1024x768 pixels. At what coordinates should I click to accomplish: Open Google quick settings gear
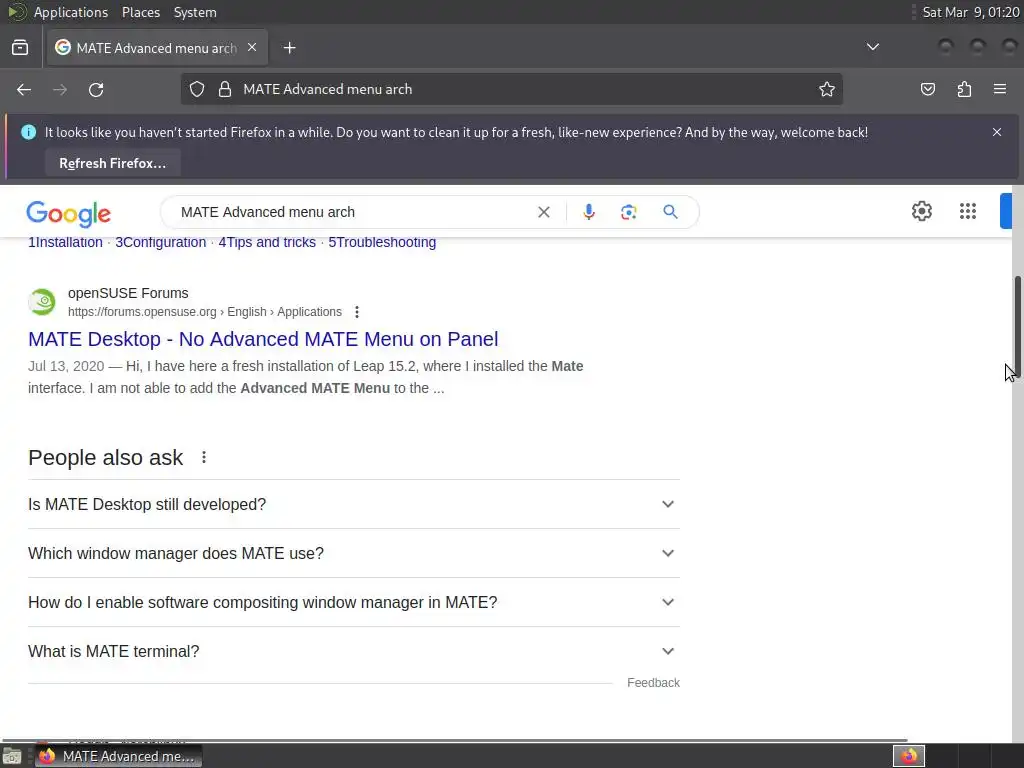pos(921,211)
